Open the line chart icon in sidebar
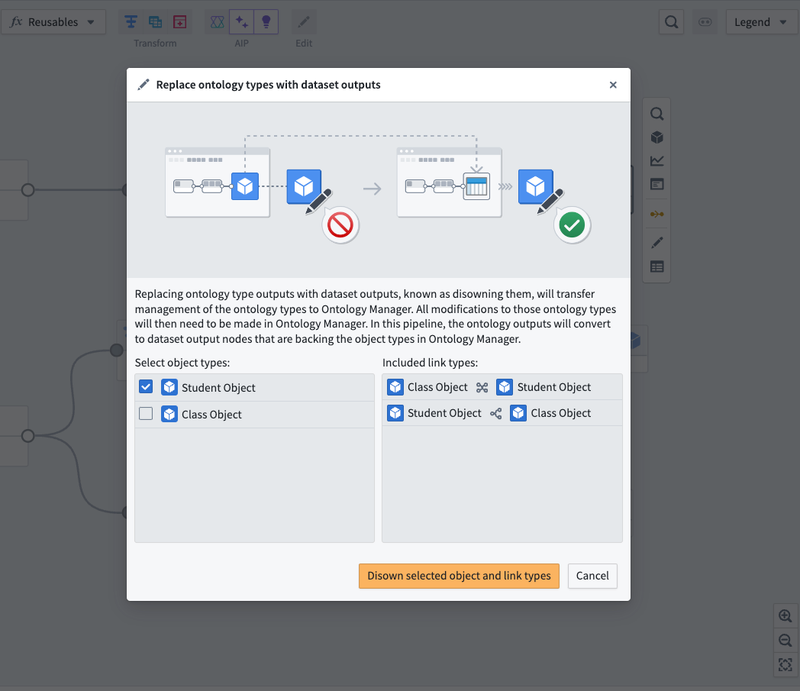Image resolution: width=800 pixels, height=691 pixels. tap(657, 160)
